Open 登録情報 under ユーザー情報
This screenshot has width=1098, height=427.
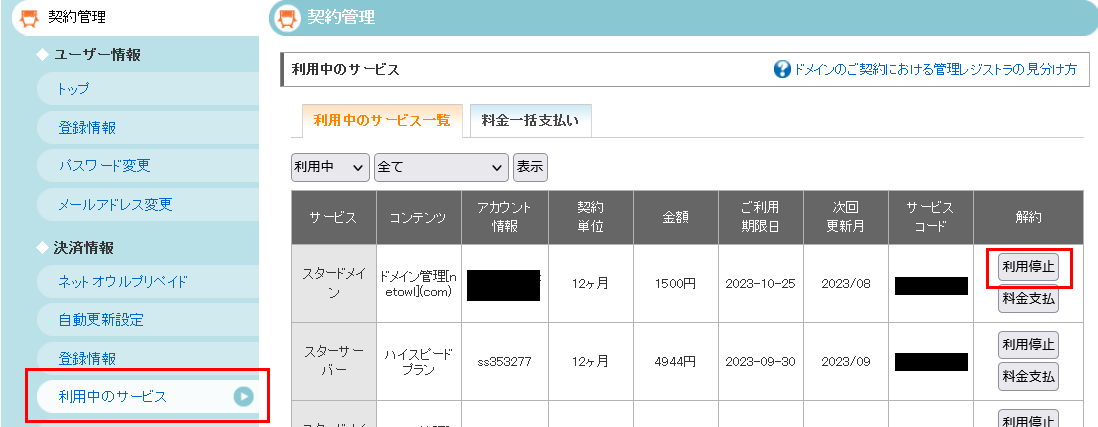[x=87, y=127]
